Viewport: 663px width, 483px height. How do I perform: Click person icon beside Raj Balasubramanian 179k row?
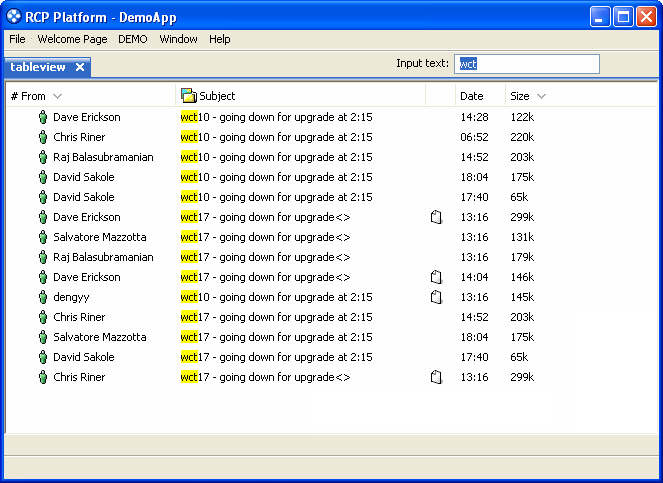point(43,257)
